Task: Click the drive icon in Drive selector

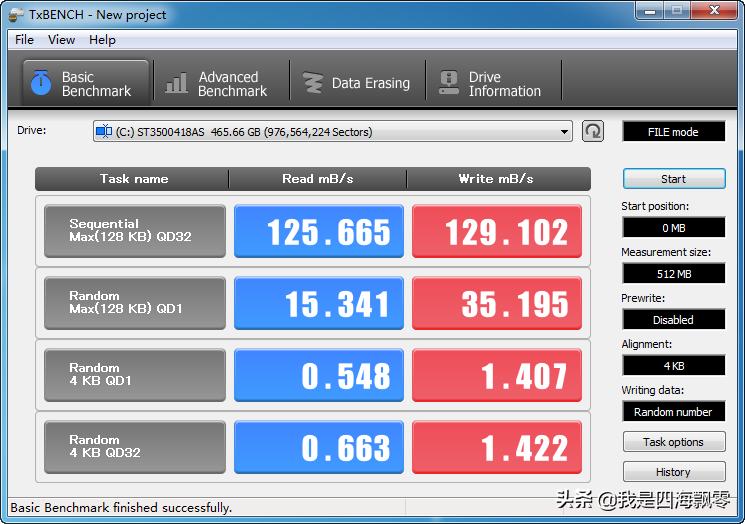Action: click(x=104, y=131)
